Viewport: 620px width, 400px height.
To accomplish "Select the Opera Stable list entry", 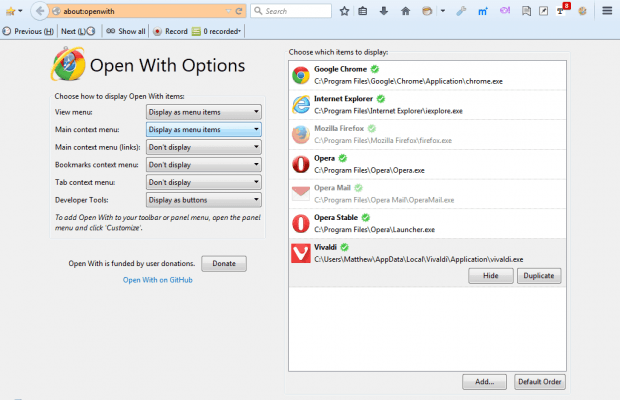I will [427, 223].
